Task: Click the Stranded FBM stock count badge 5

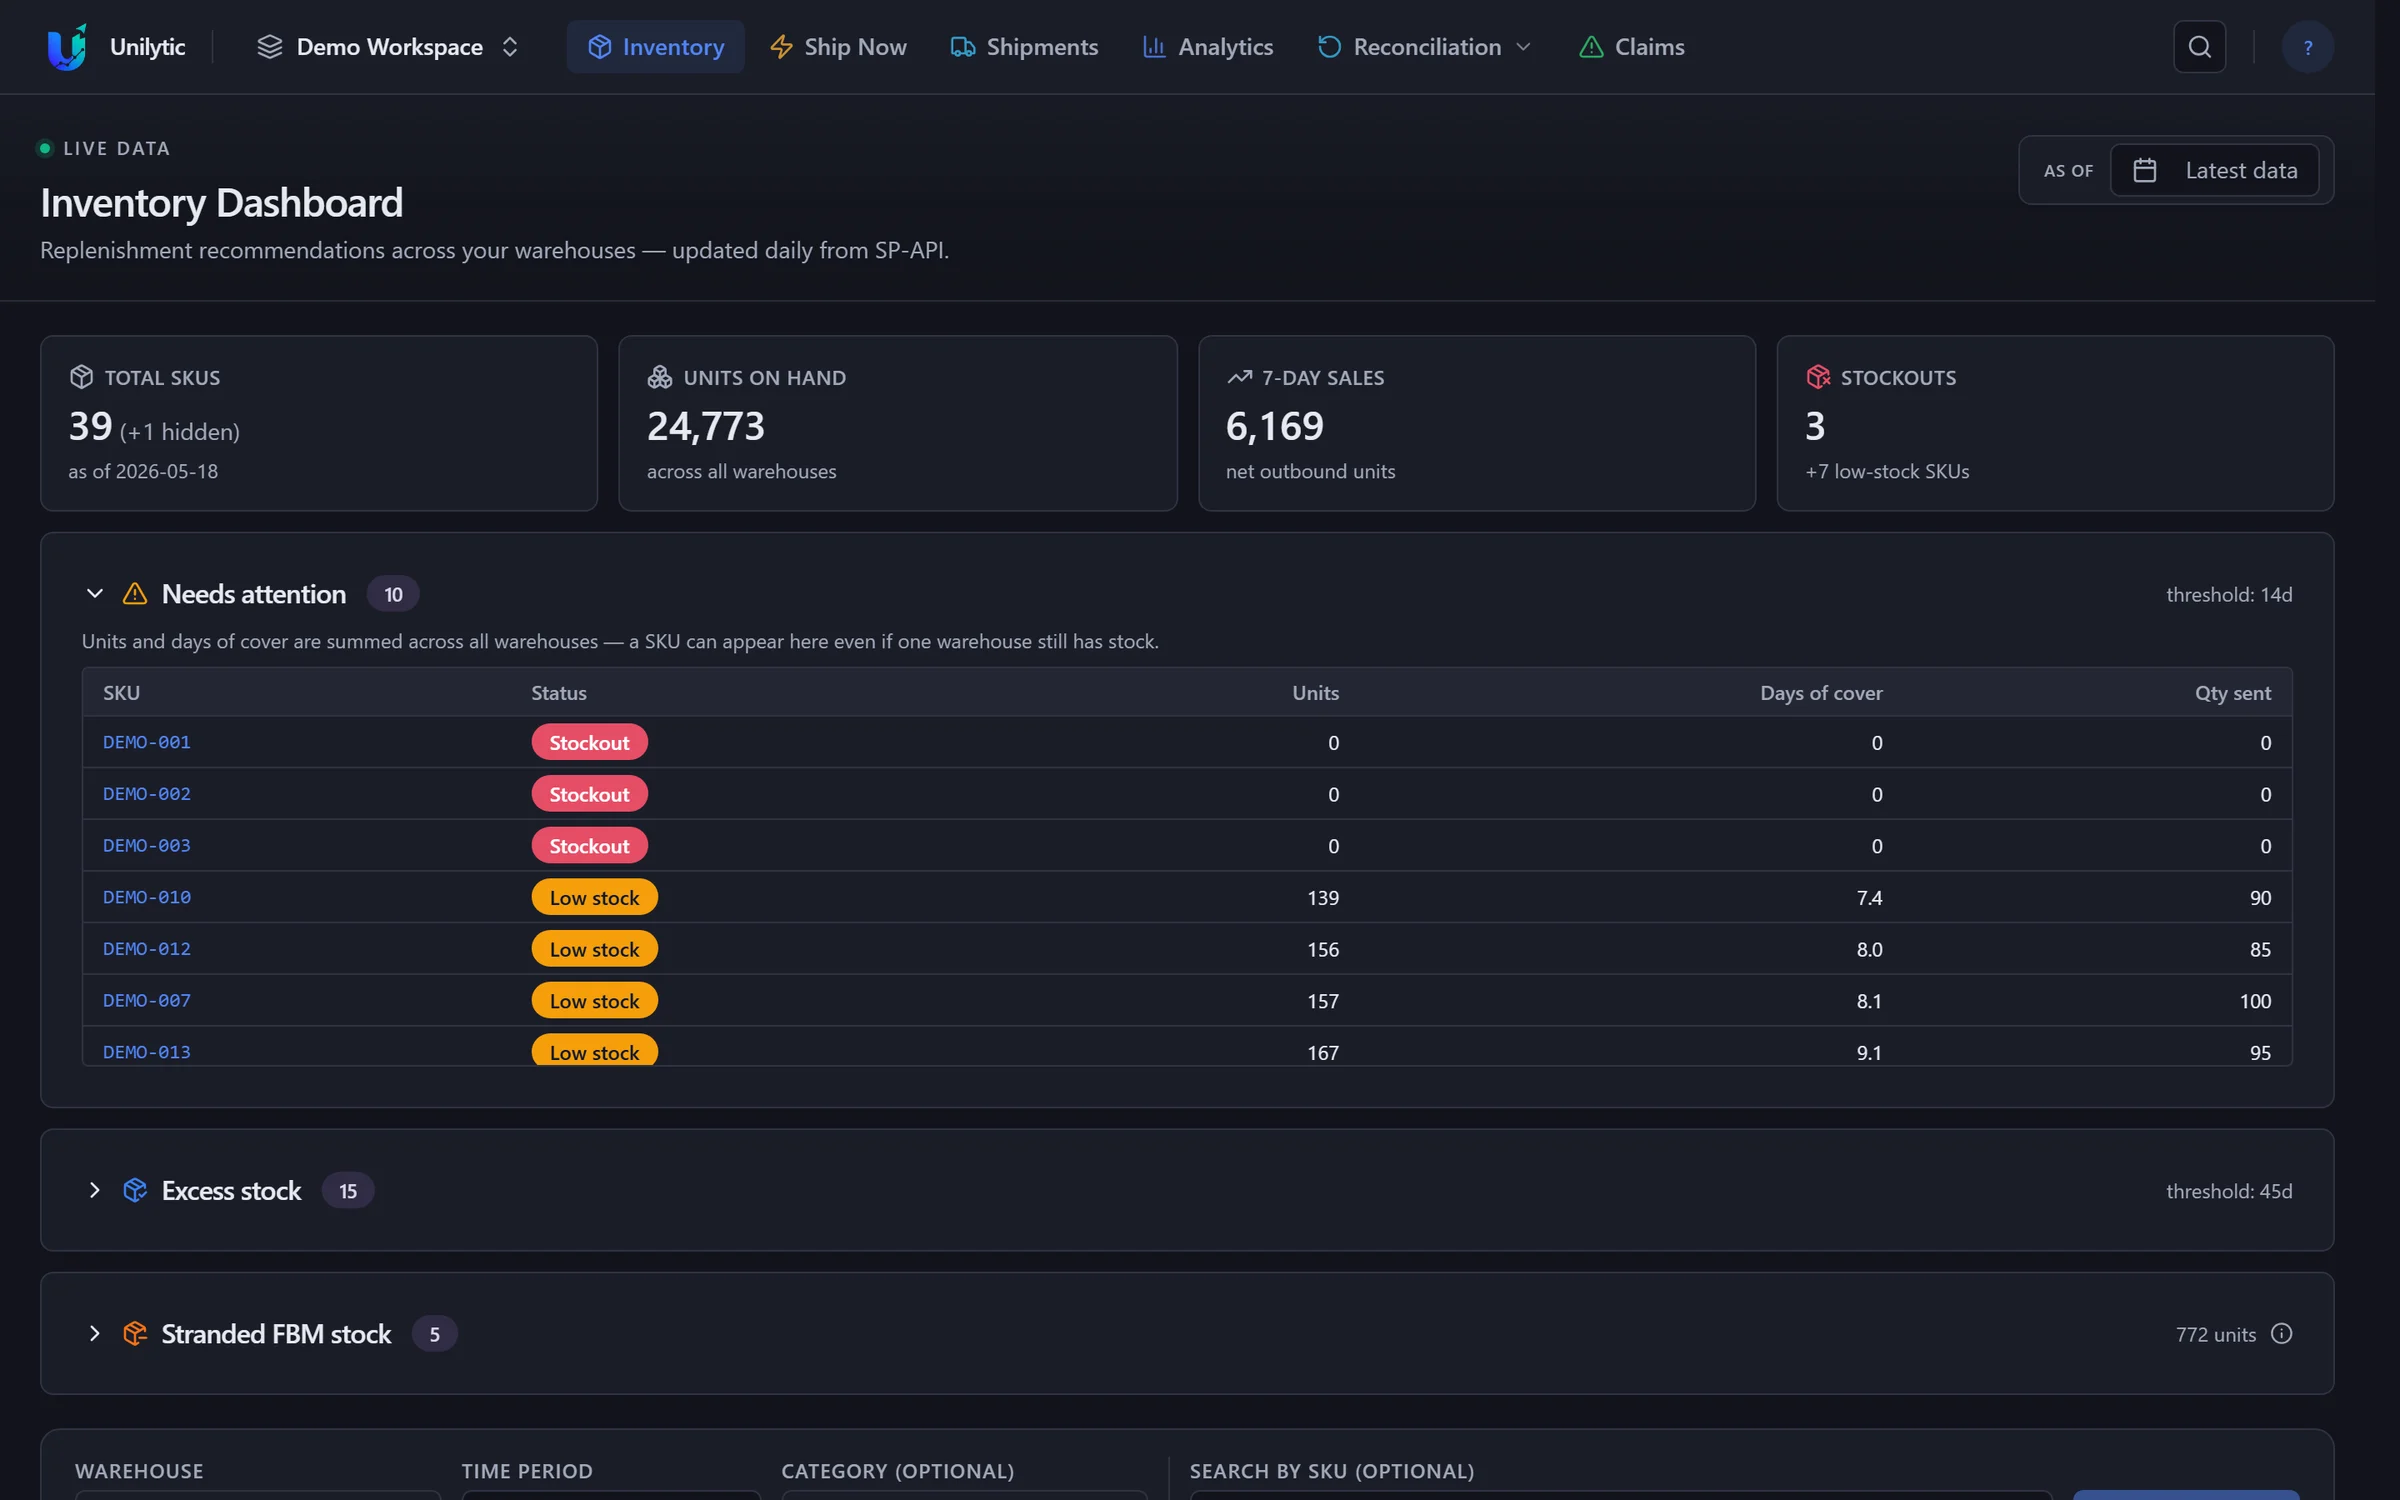Action: pyautogui.click(x=434, y=1333)
